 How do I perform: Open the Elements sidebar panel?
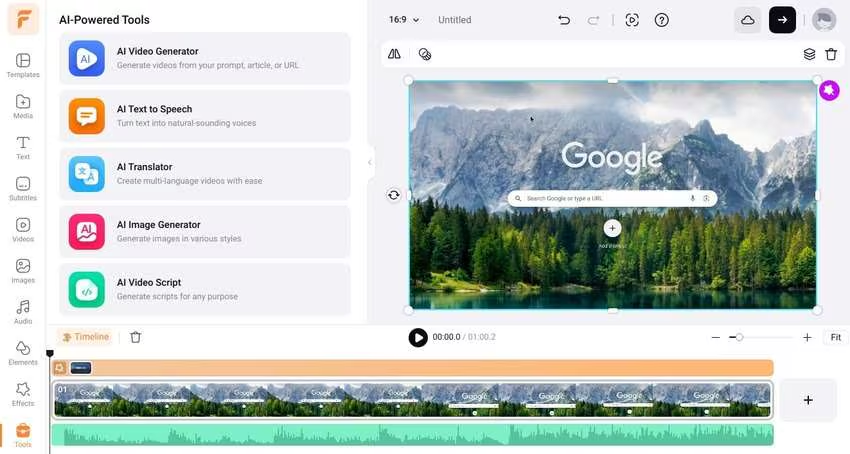pyautogui.click(x=23, y=353)
